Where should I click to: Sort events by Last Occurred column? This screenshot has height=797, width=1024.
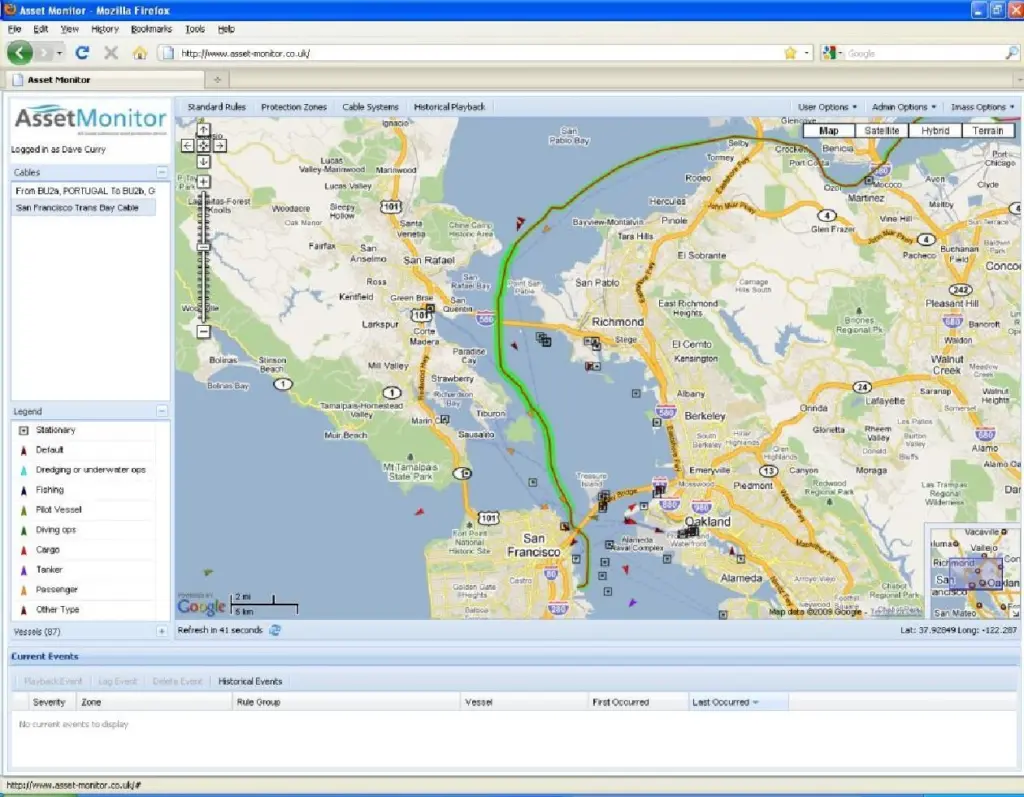pyautogui.click(x=739, y=702)
